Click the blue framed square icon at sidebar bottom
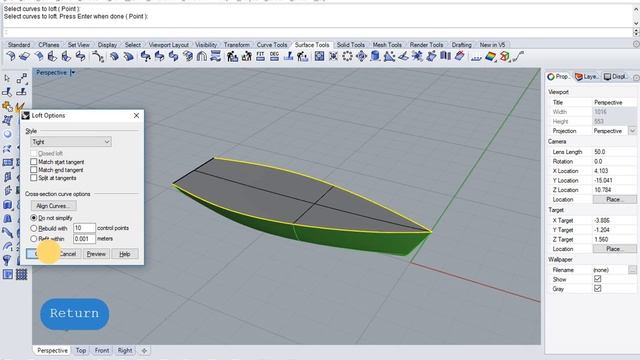 (7, 274)
